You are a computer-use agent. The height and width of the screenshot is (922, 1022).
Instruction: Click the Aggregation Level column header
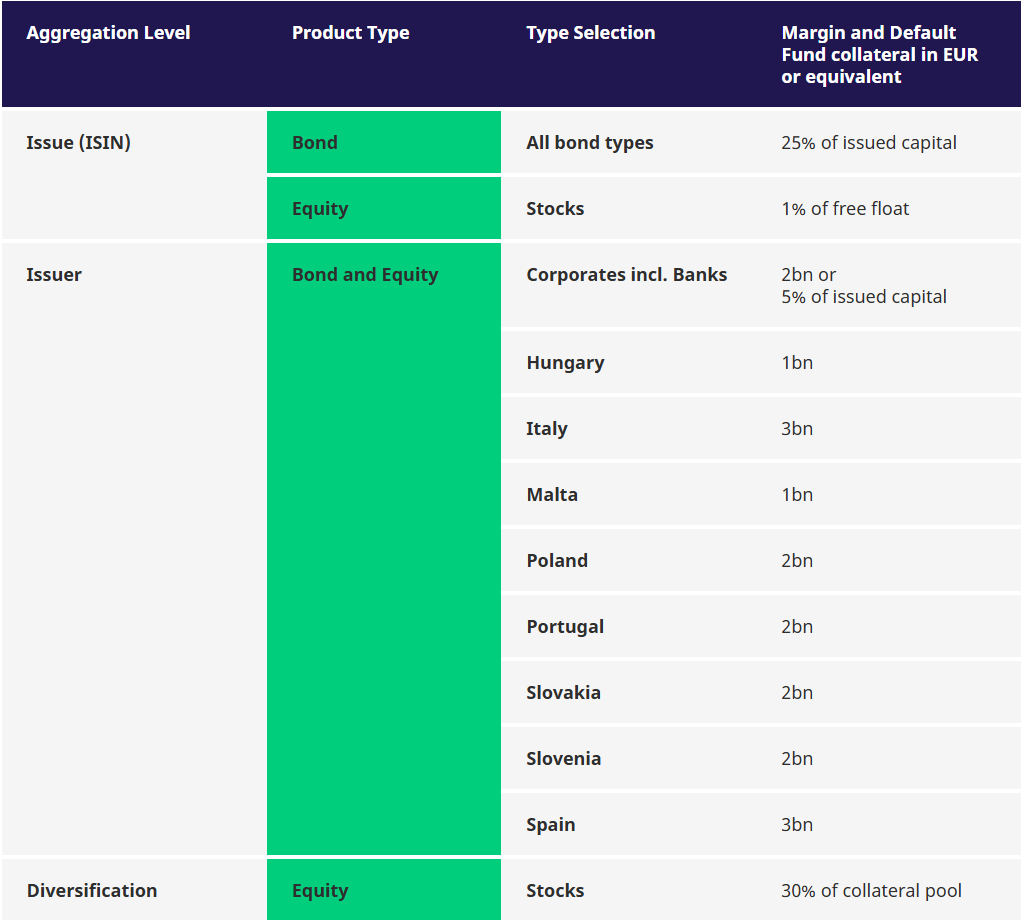coord(108,33)
